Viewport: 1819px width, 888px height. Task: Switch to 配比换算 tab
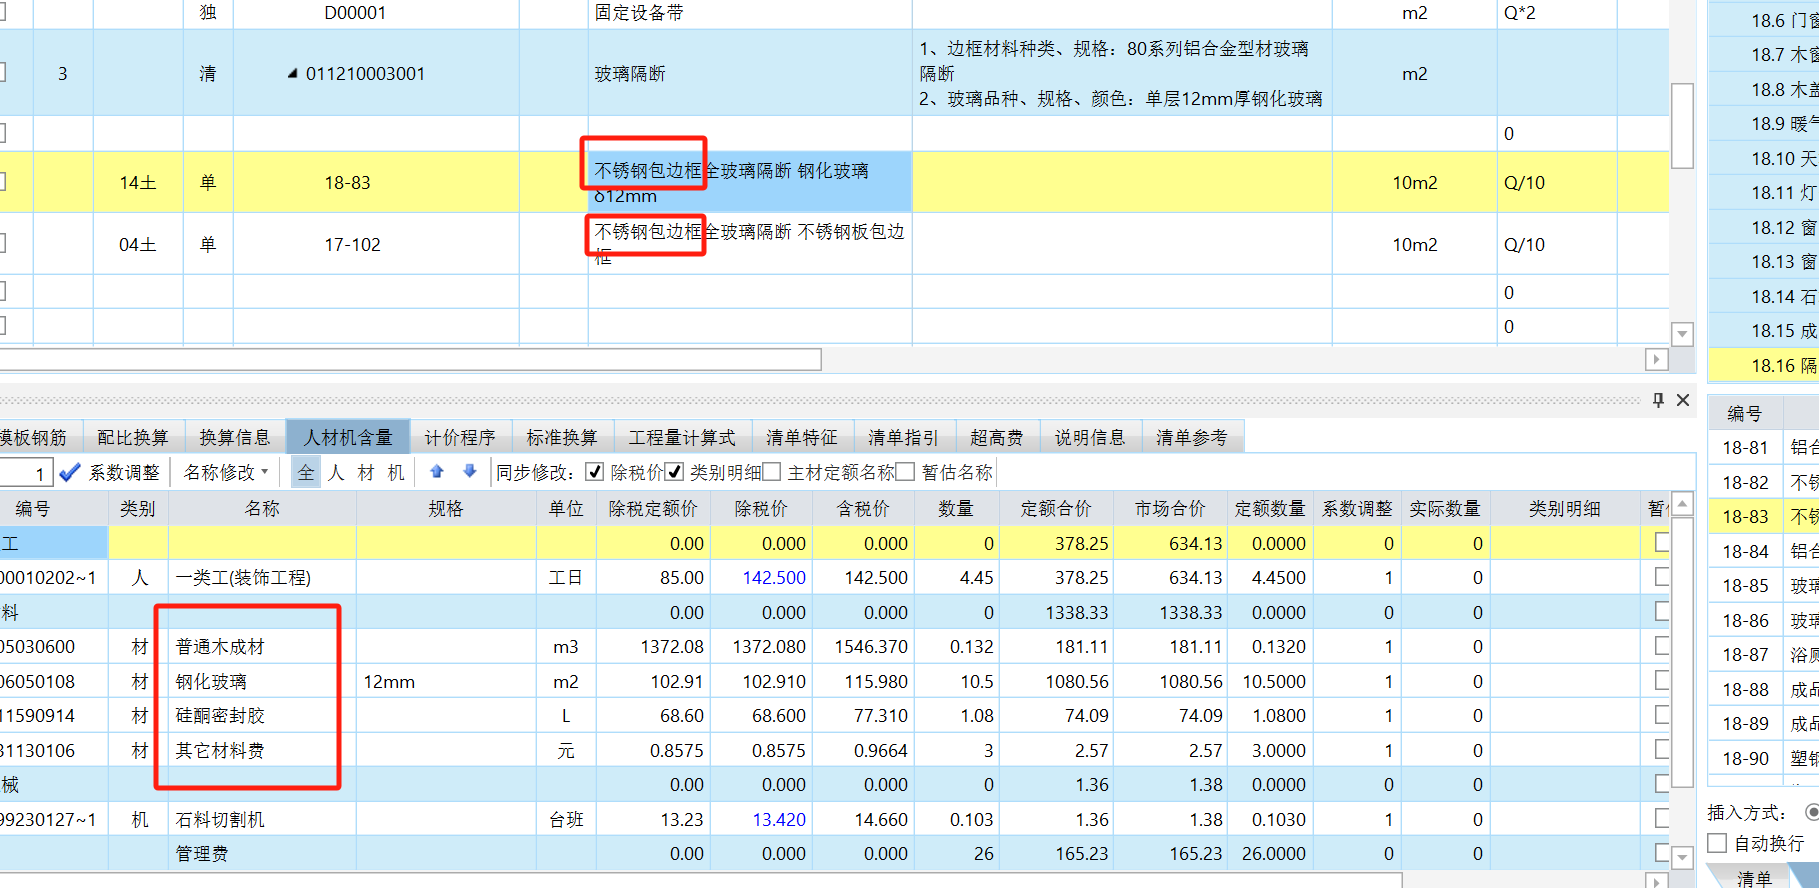coord(133,437)
